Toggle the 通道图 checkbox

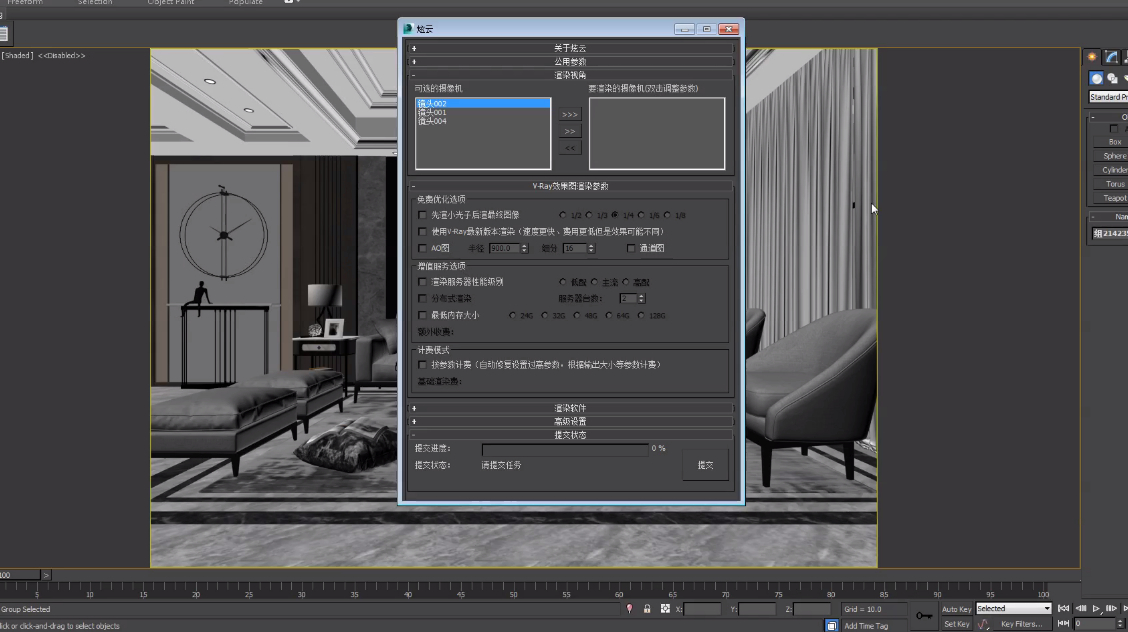pyautogui.click(x=631, y=248)
